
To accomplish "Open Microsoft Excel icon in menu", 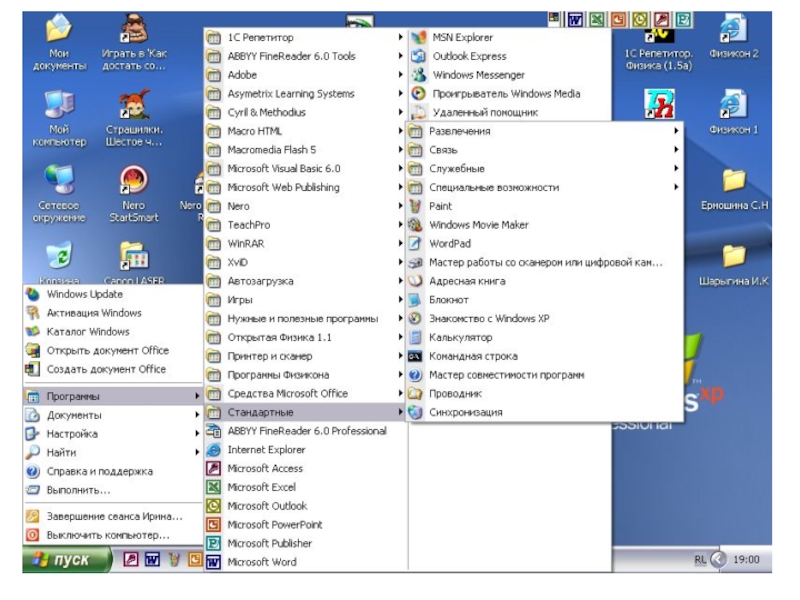I will (x=213, y=487).
